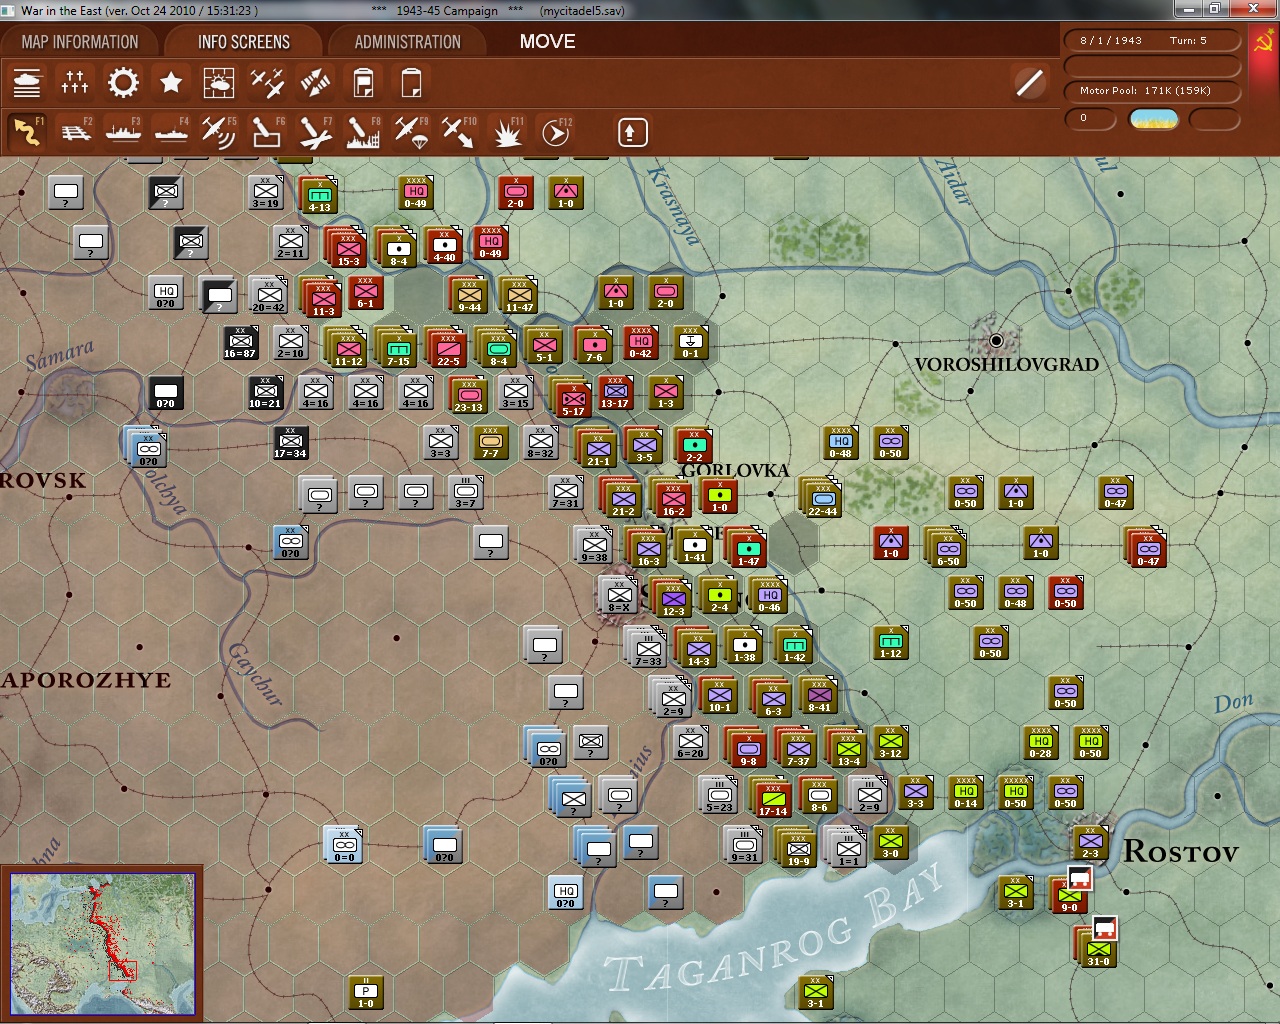
Task: Click the clipboard icon containing a flag
Action: point(363,83)
